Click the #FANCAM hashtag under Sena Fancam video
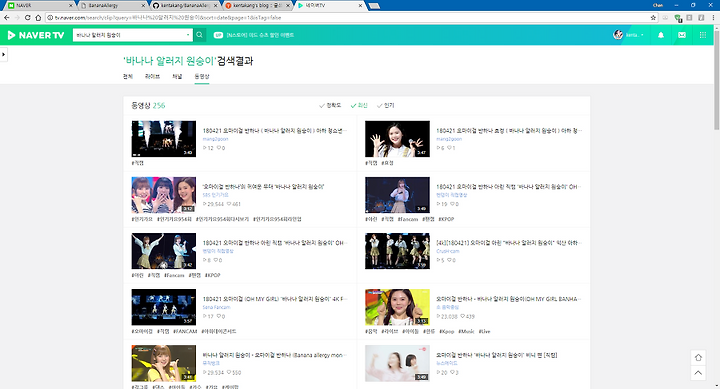The width and height of the screenshot is (720, 389). coord(185,332)
